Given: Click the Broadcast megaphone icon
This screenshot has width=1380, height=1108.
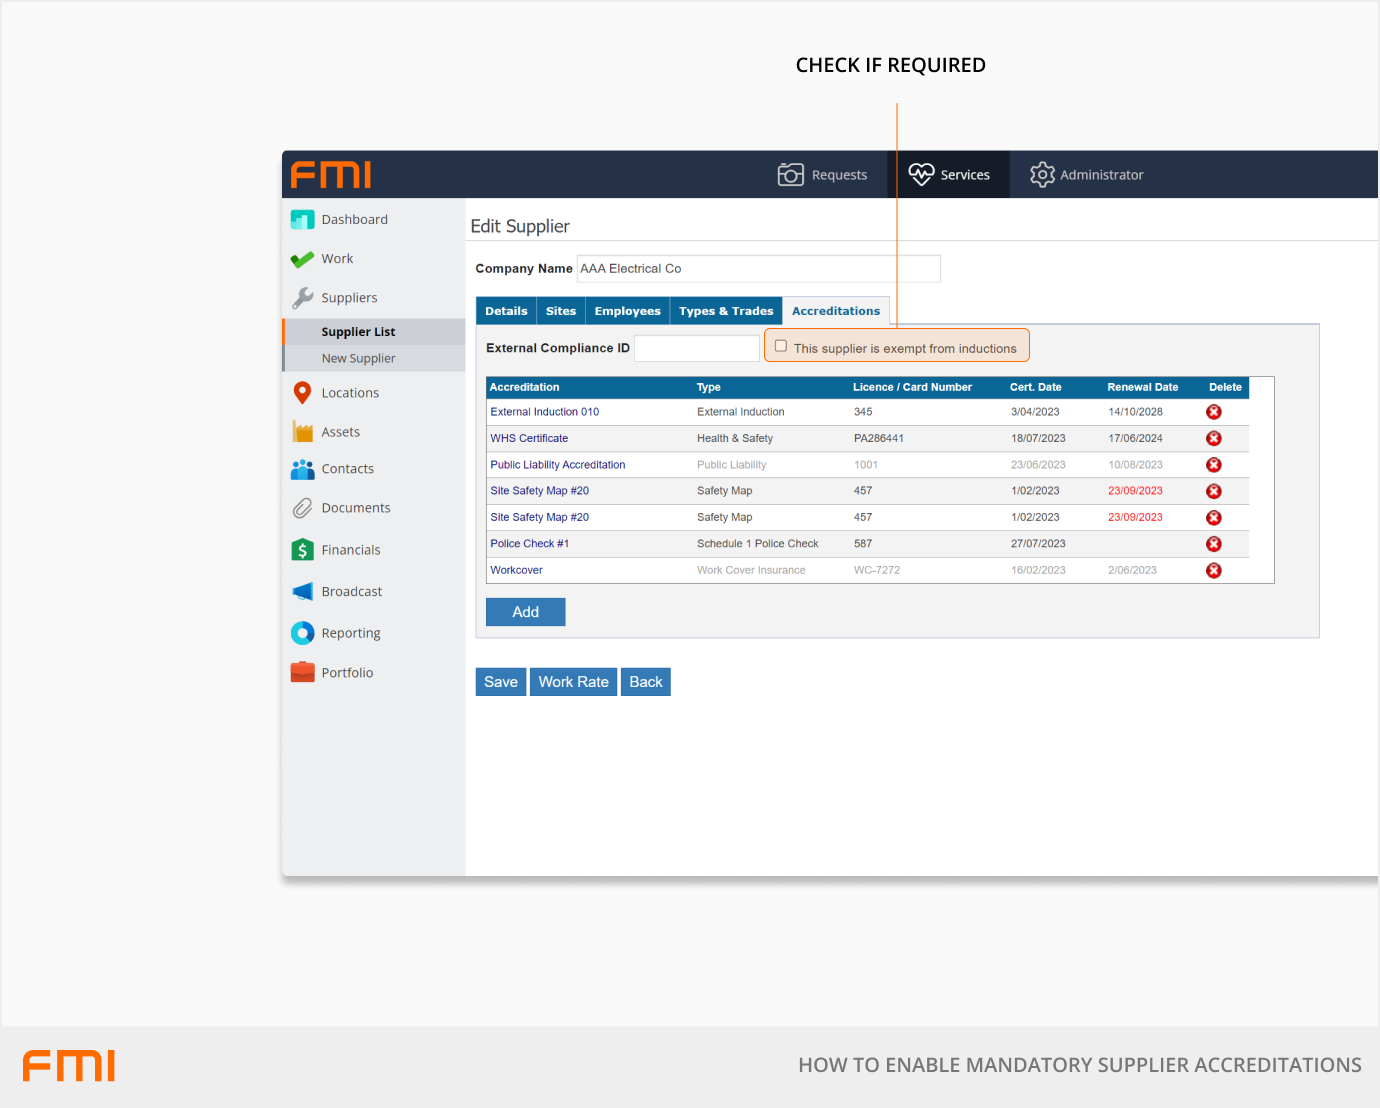Looking at the screenshot, I should pyautogui.click(x=302, y=592).
